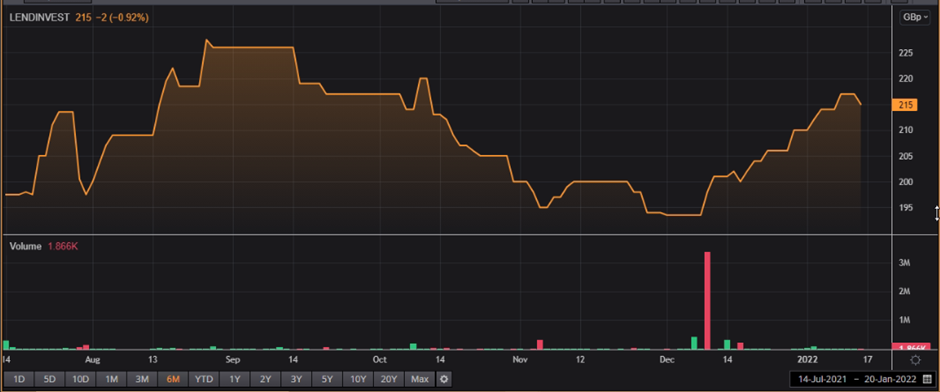This screenshot has width=940, height=392.
Task: Select the 1D time range
Action: coord(19,379)
